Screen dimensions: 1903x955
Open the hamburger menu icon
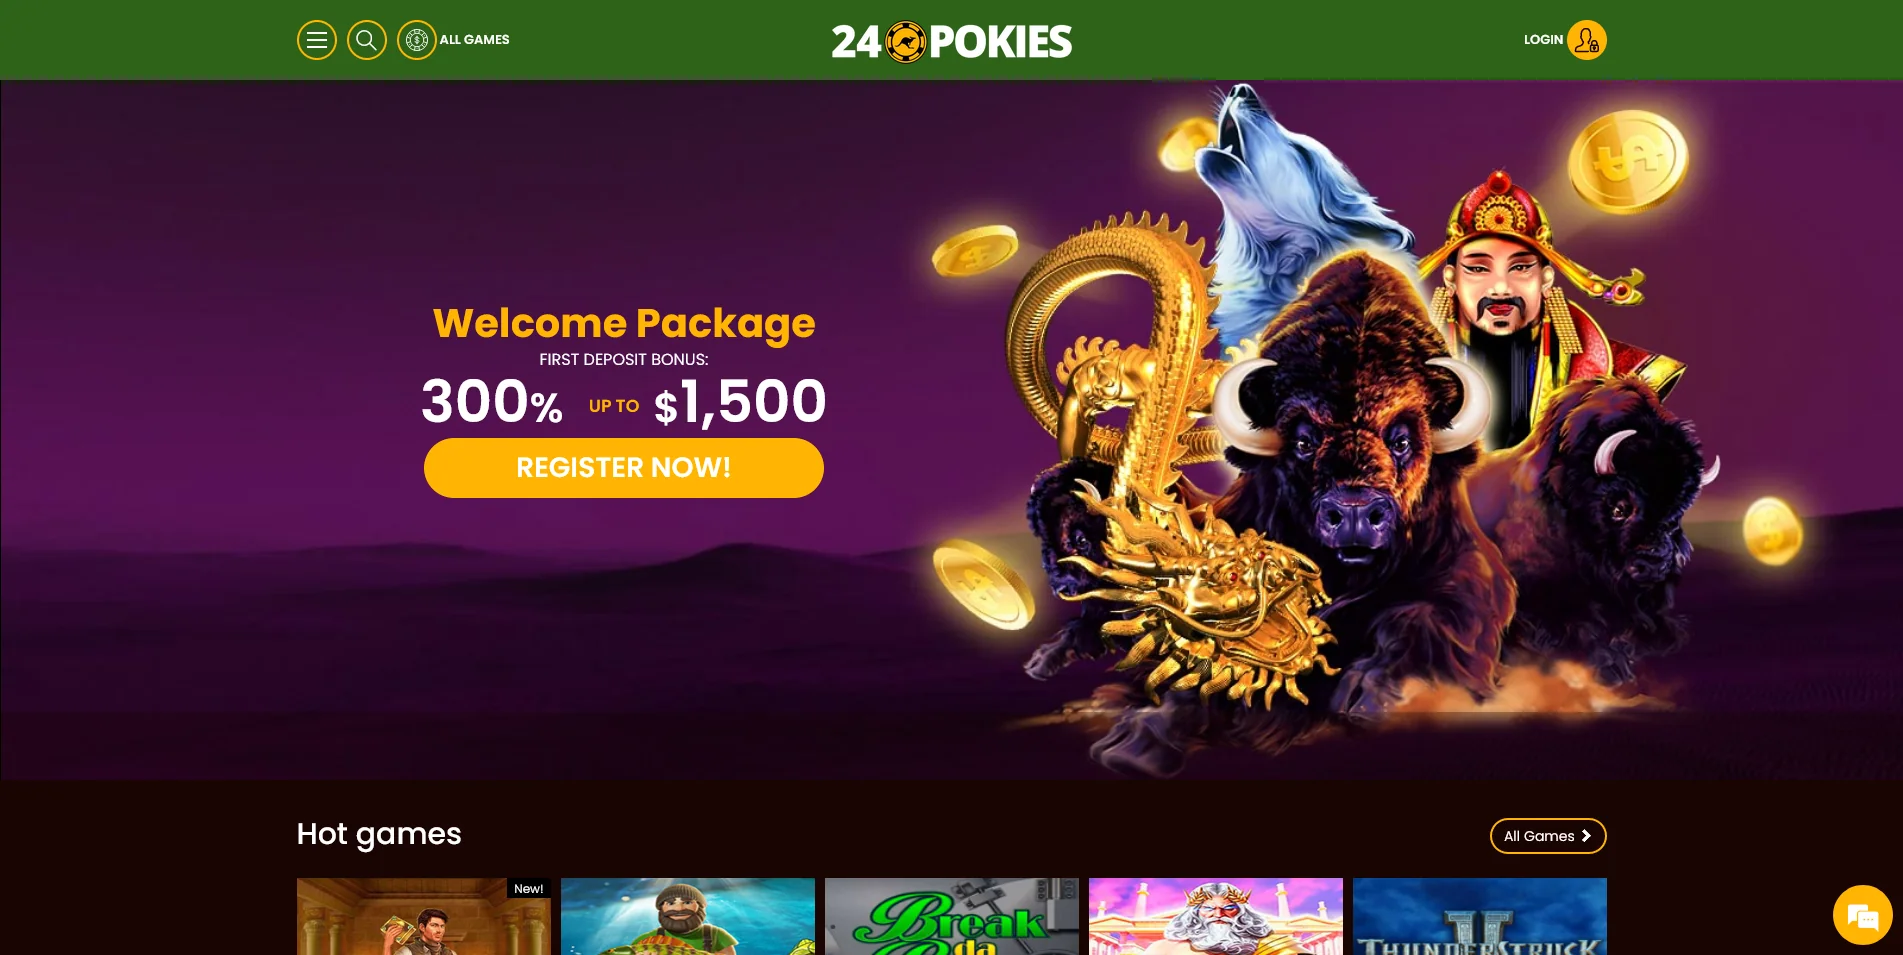coord(317,40)
